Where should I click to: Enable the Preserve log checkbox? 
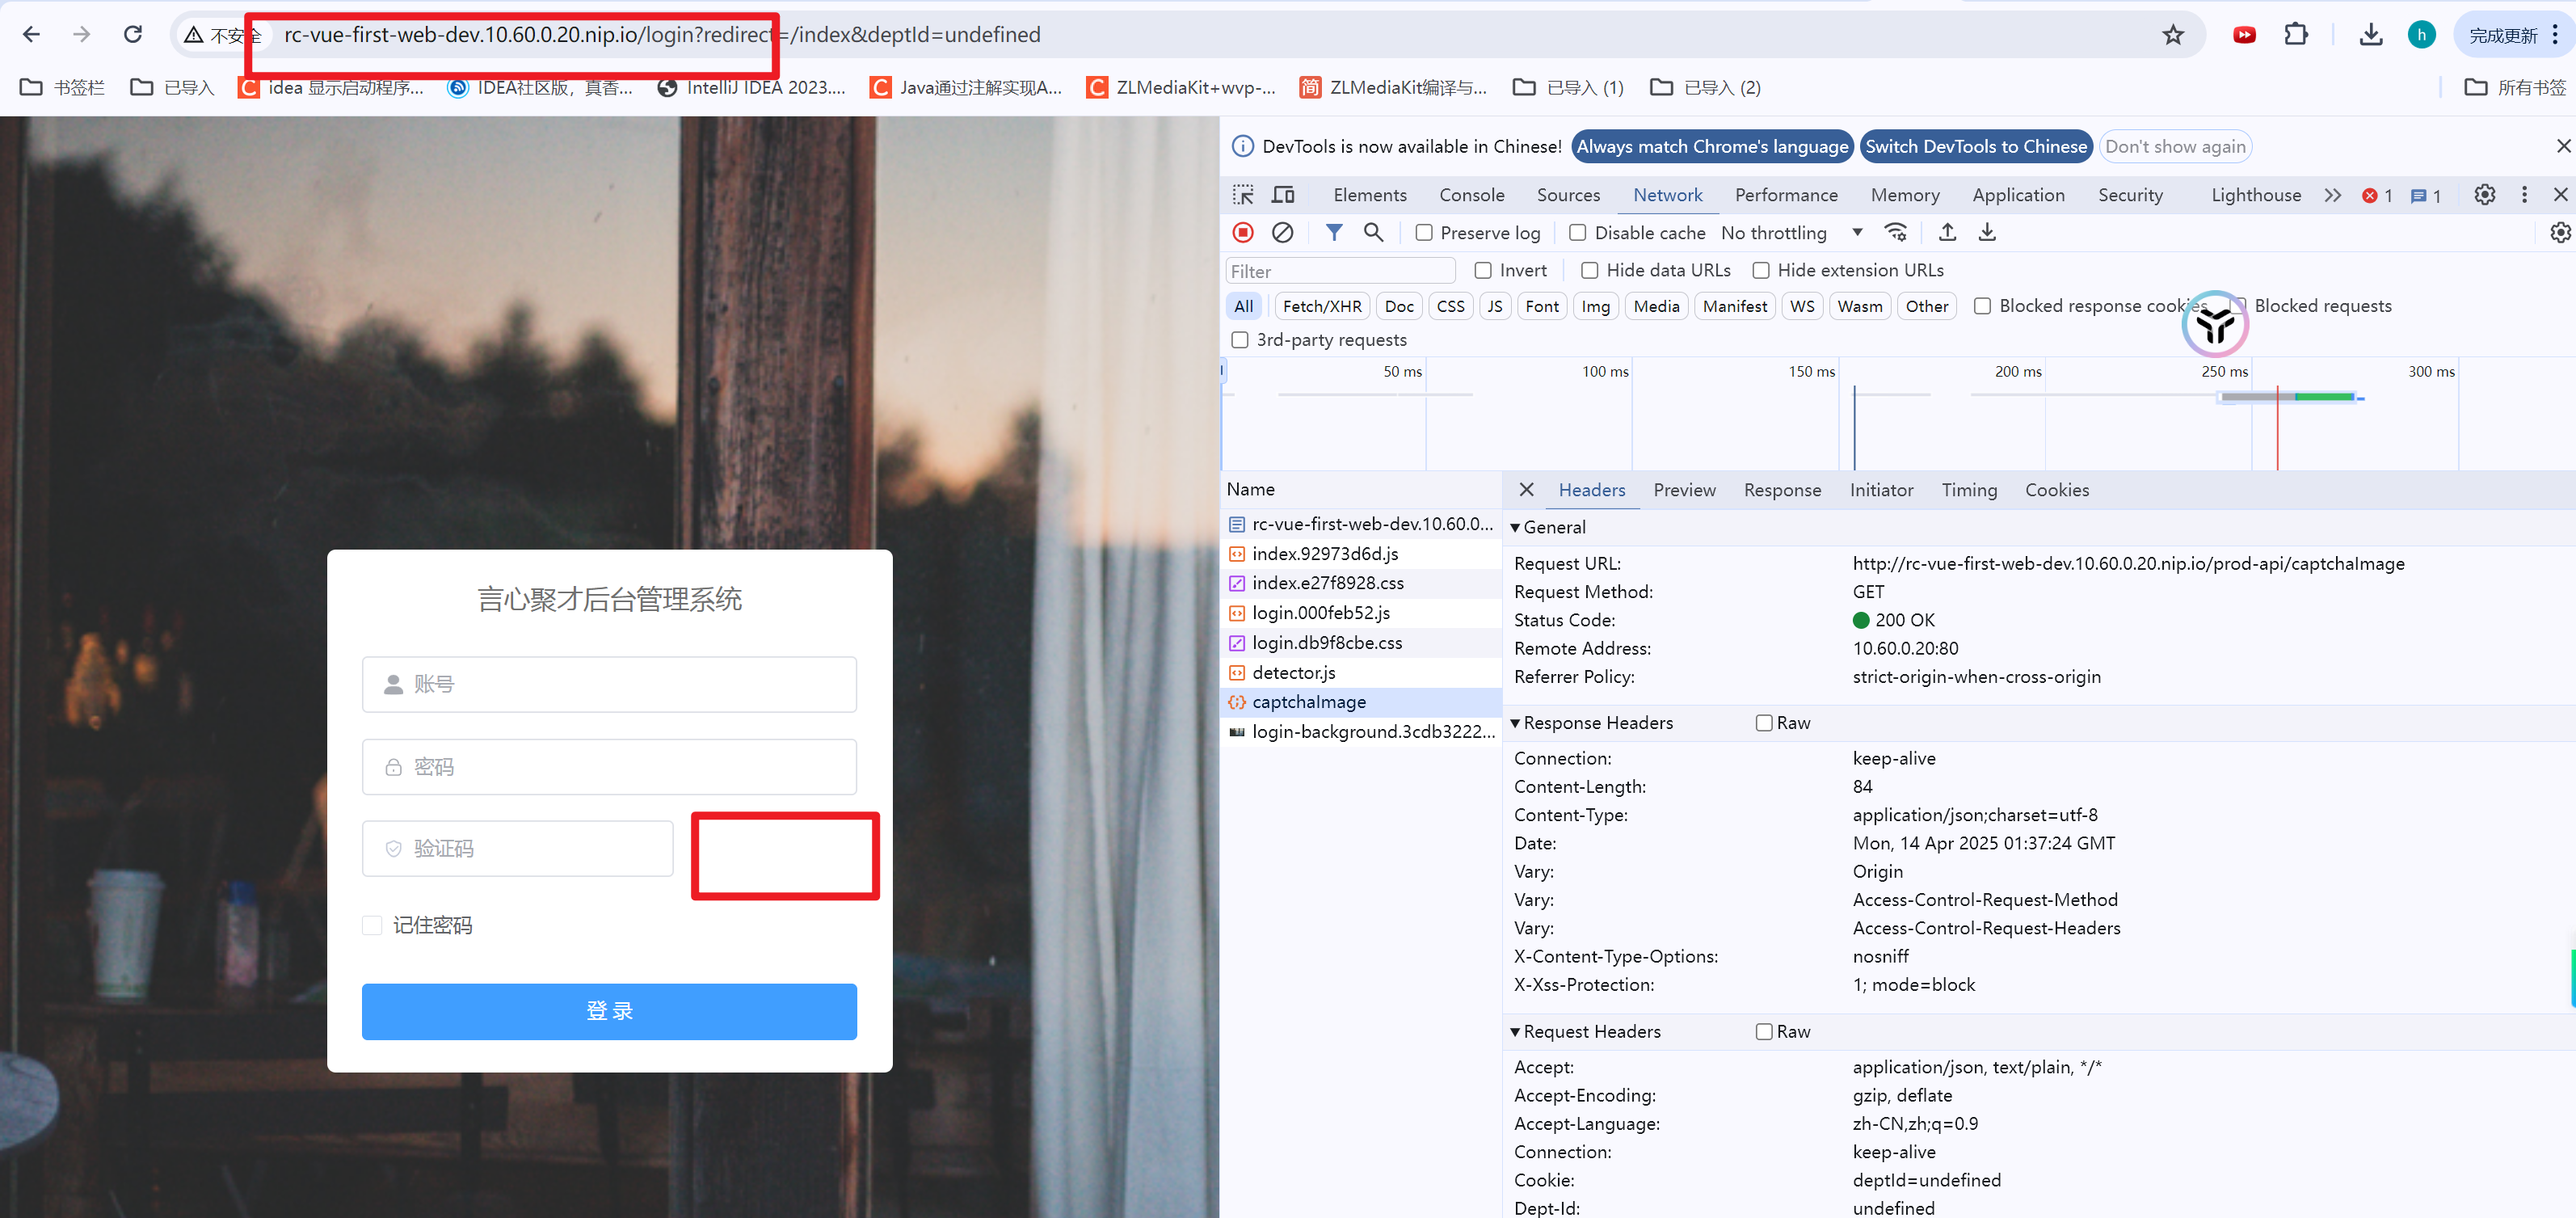(1424, 233)
